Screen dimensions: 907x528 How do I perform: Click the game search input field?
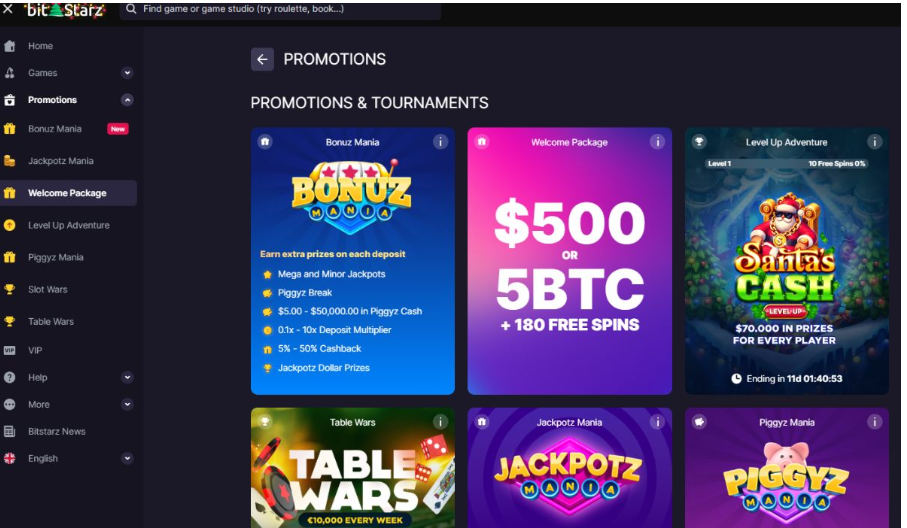(280, 10)
